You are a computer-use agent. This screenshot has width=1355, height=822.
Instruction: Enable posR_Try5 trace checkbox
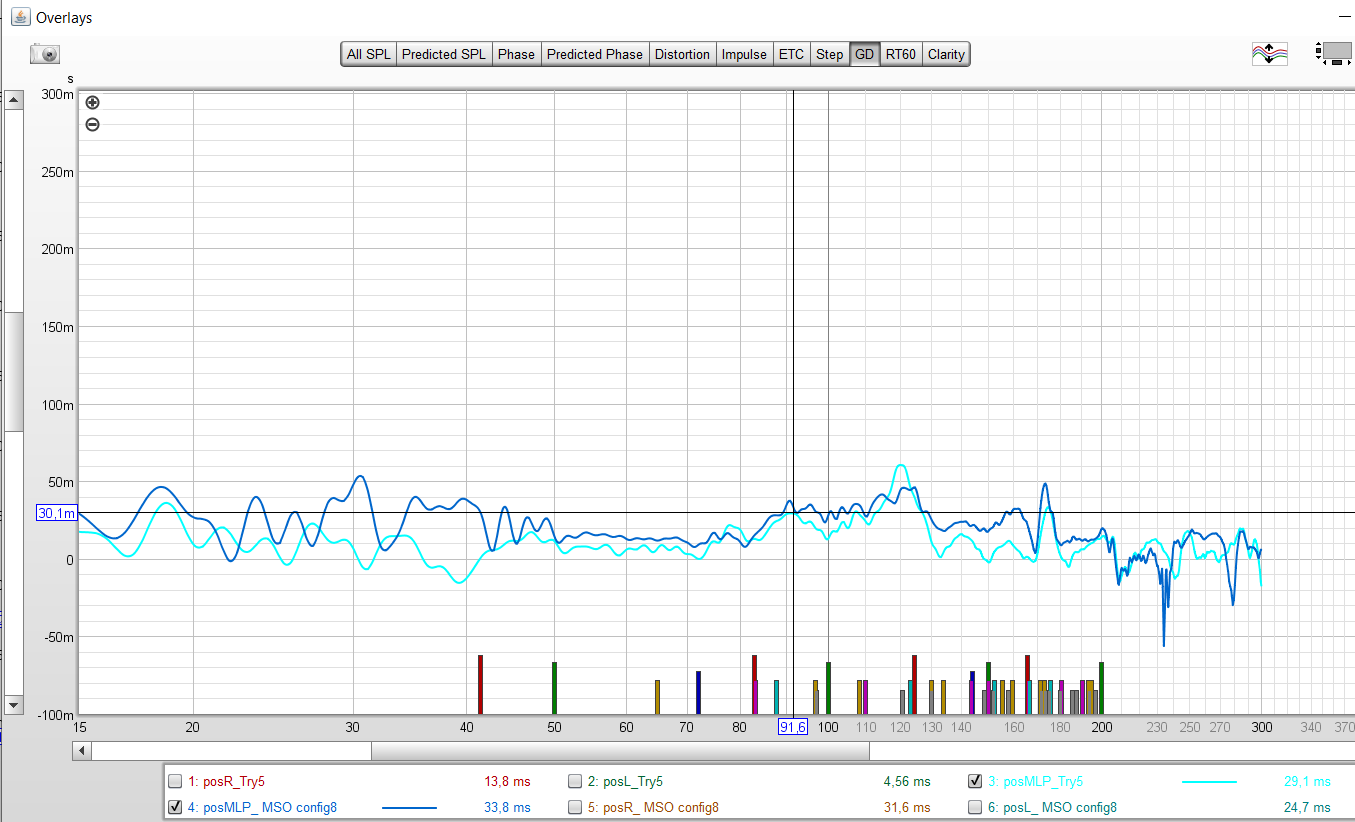175,782
